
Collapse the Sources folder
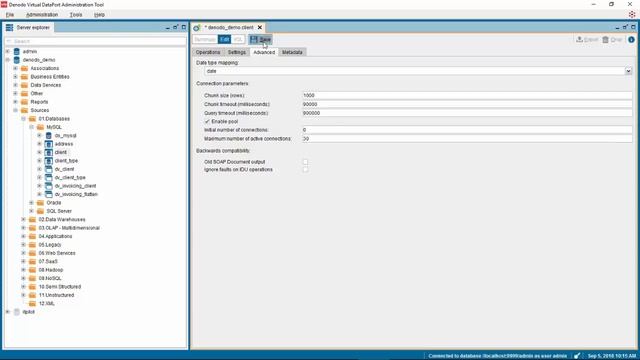(16, 110)
